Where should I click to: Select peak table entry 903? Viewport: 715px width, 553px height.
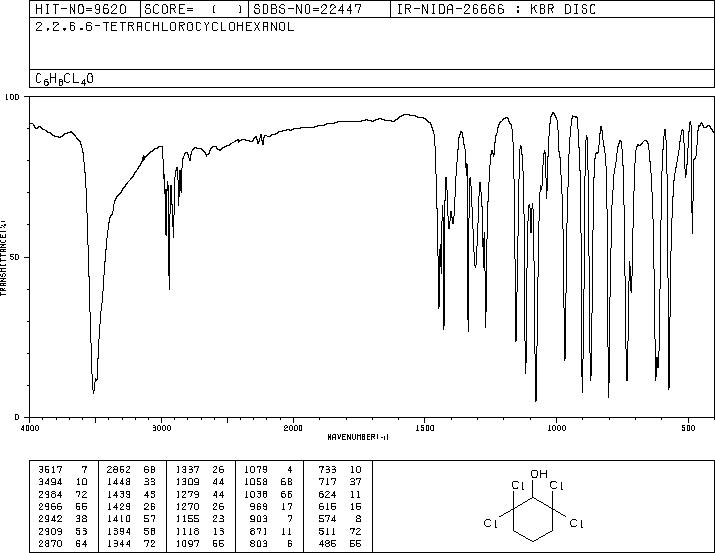pos(259,519)
